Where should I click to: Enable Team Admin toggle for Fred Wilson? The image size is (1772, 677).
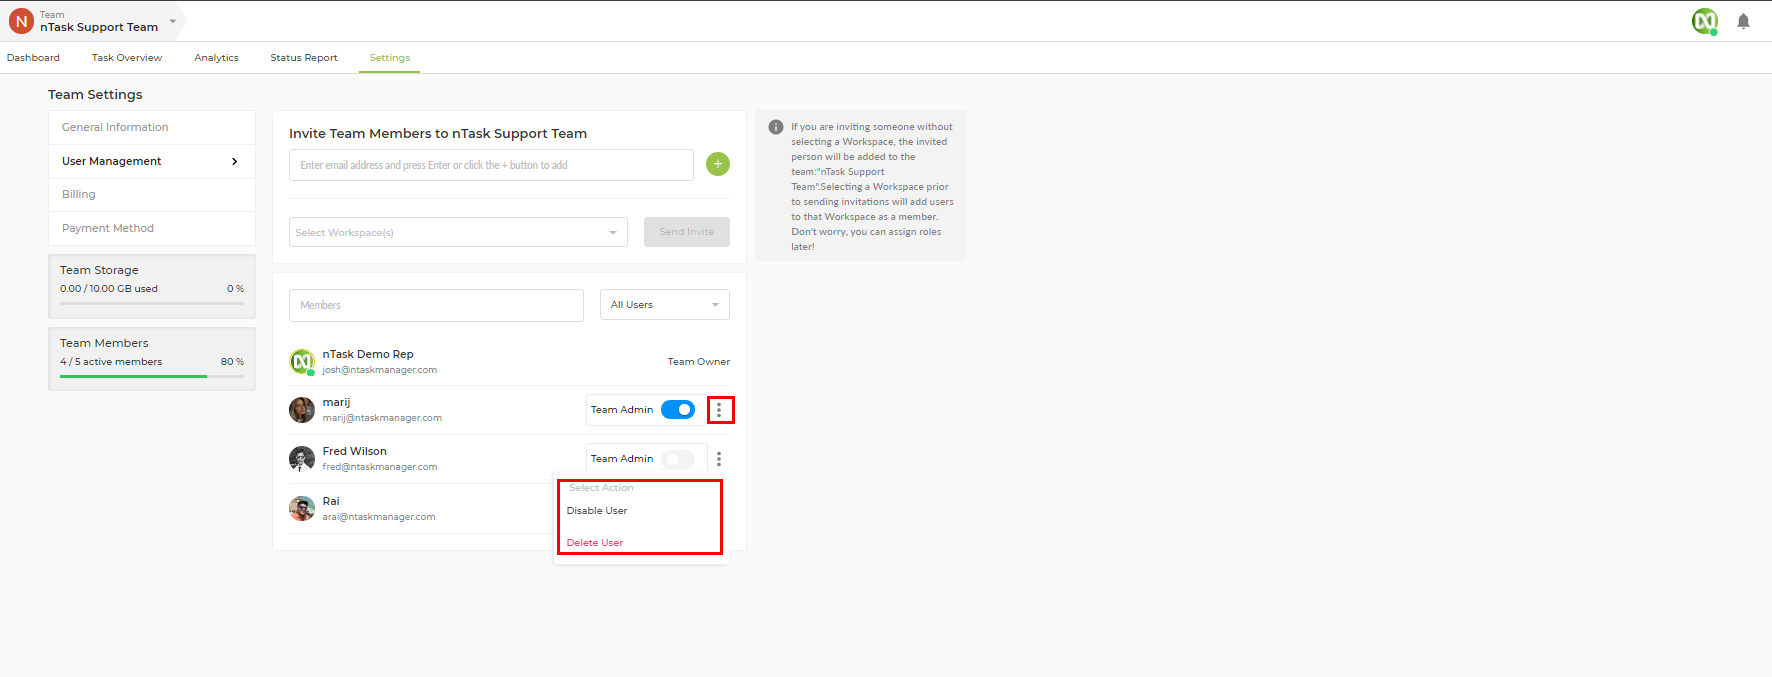click(678, 459)
